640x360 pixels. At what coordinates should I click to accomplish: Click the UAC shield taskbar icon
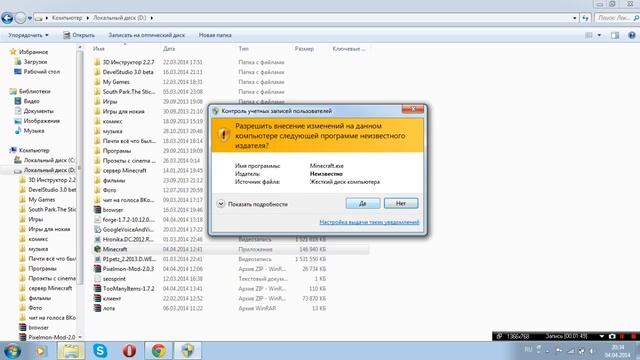coord(188,351)
